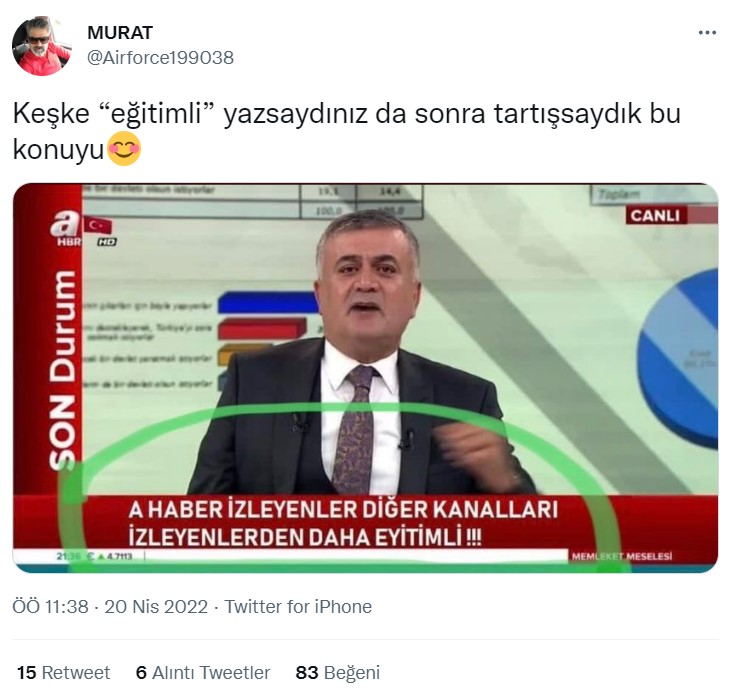Viewport: 734px width, 698px height.
Task: Click the HD badge under the logo
Action: tap(107, 242)
